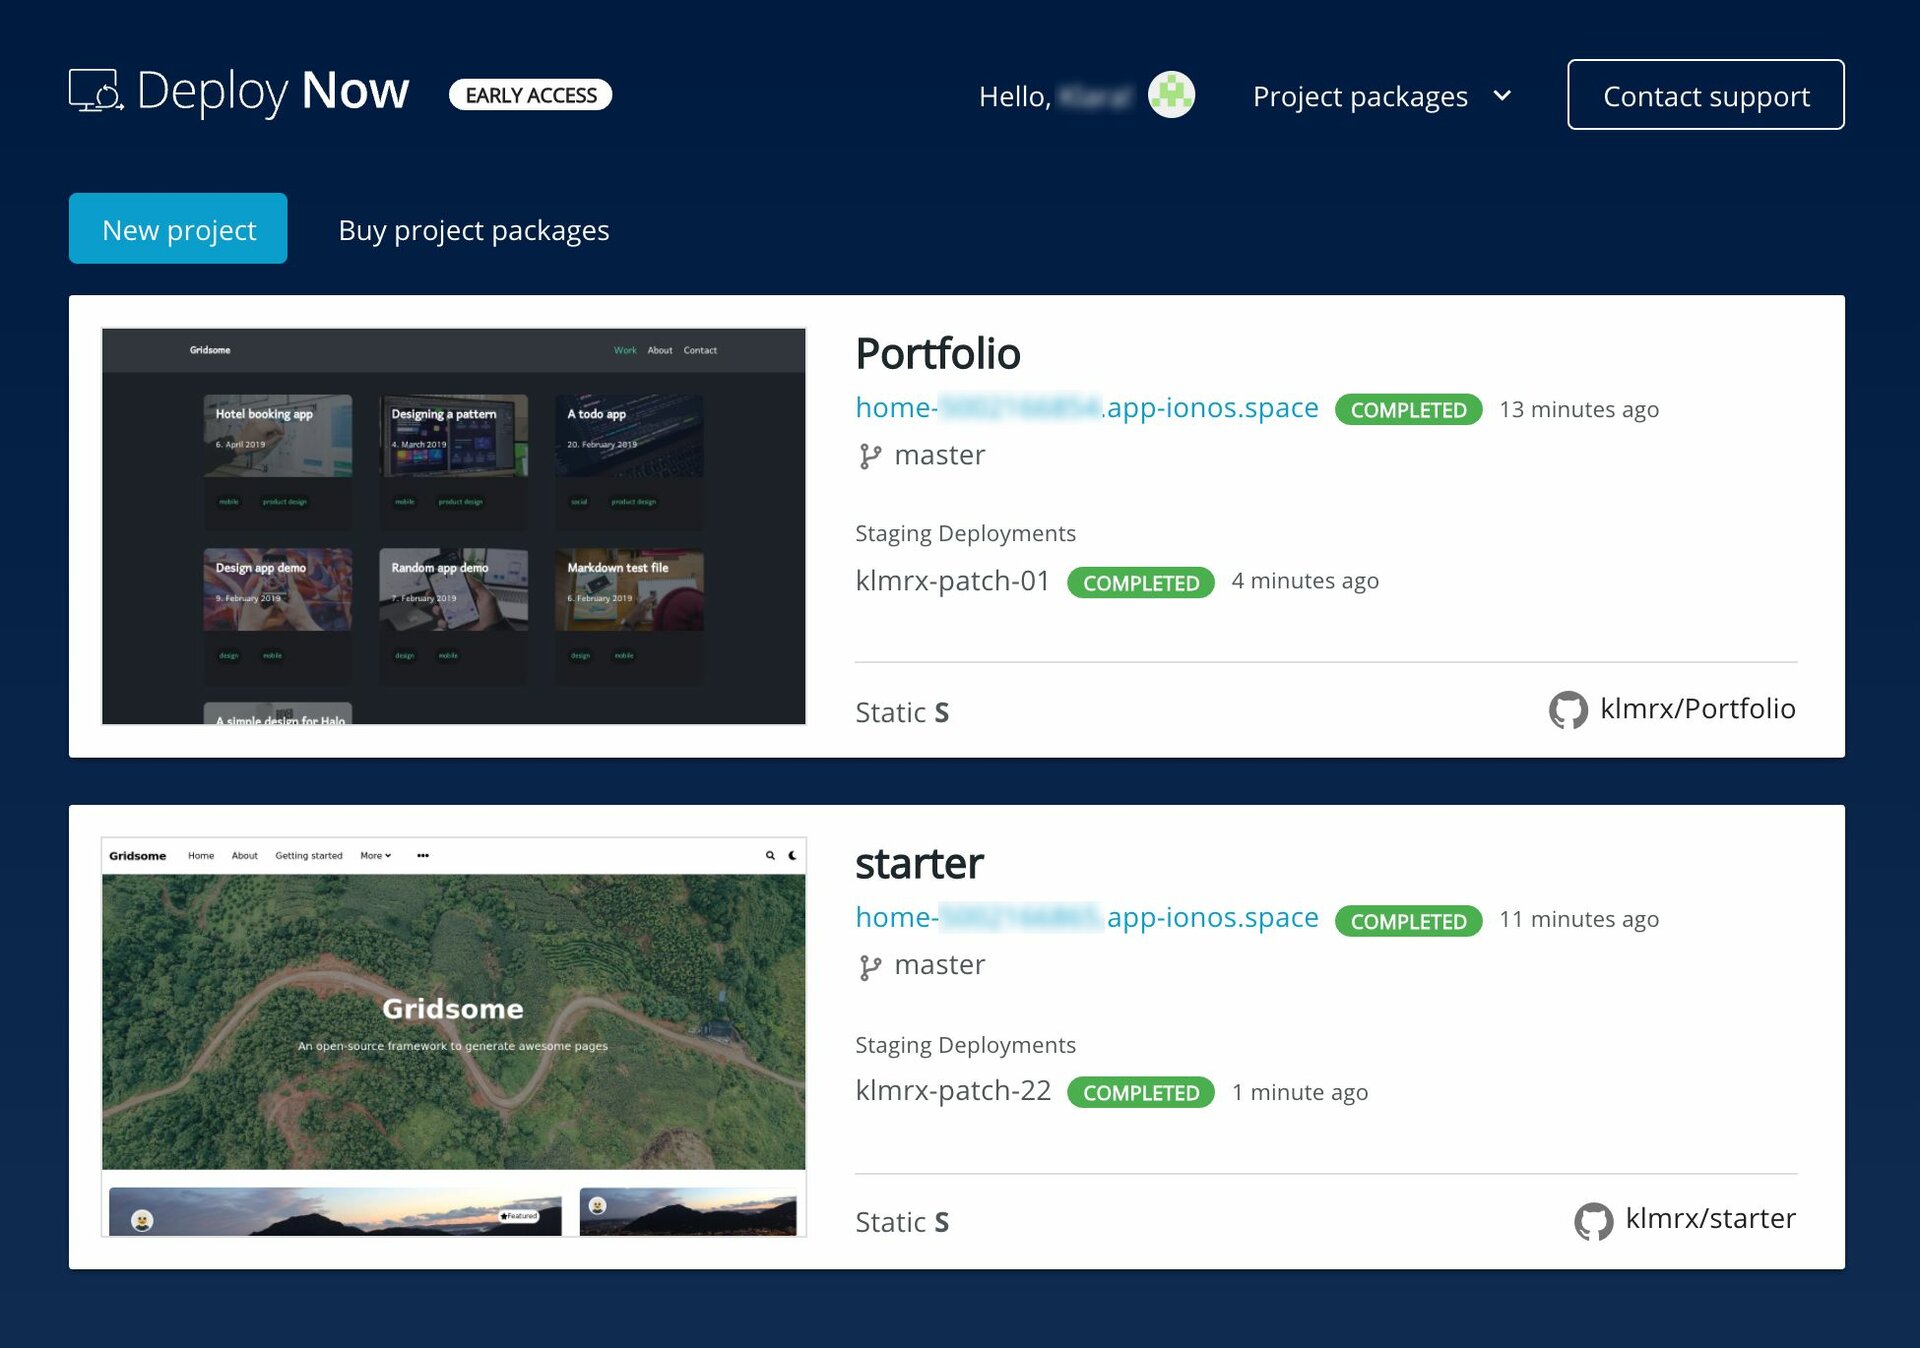Click GitHub icon beside klmrx/starter

pos(1593,1220)
